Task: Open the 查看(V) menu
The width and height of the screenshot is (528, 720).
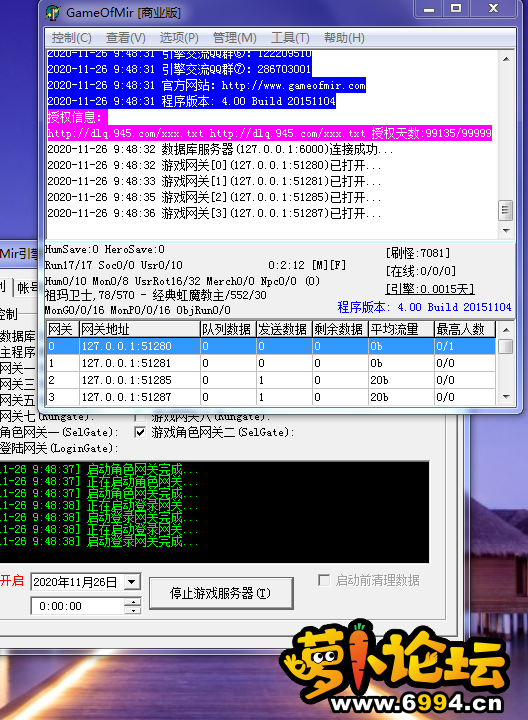Action: tap(125, 38)
